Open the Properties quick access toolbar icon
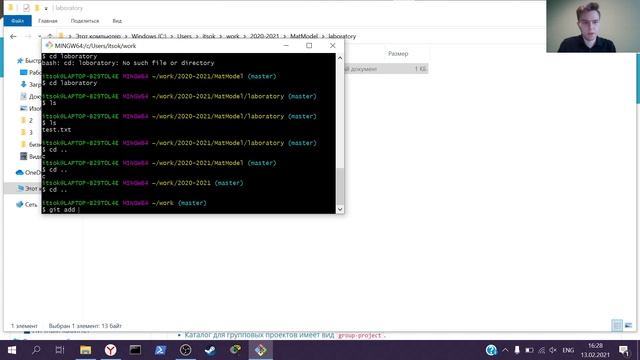Screen dimensions: 640x360 tap(26, 8)
